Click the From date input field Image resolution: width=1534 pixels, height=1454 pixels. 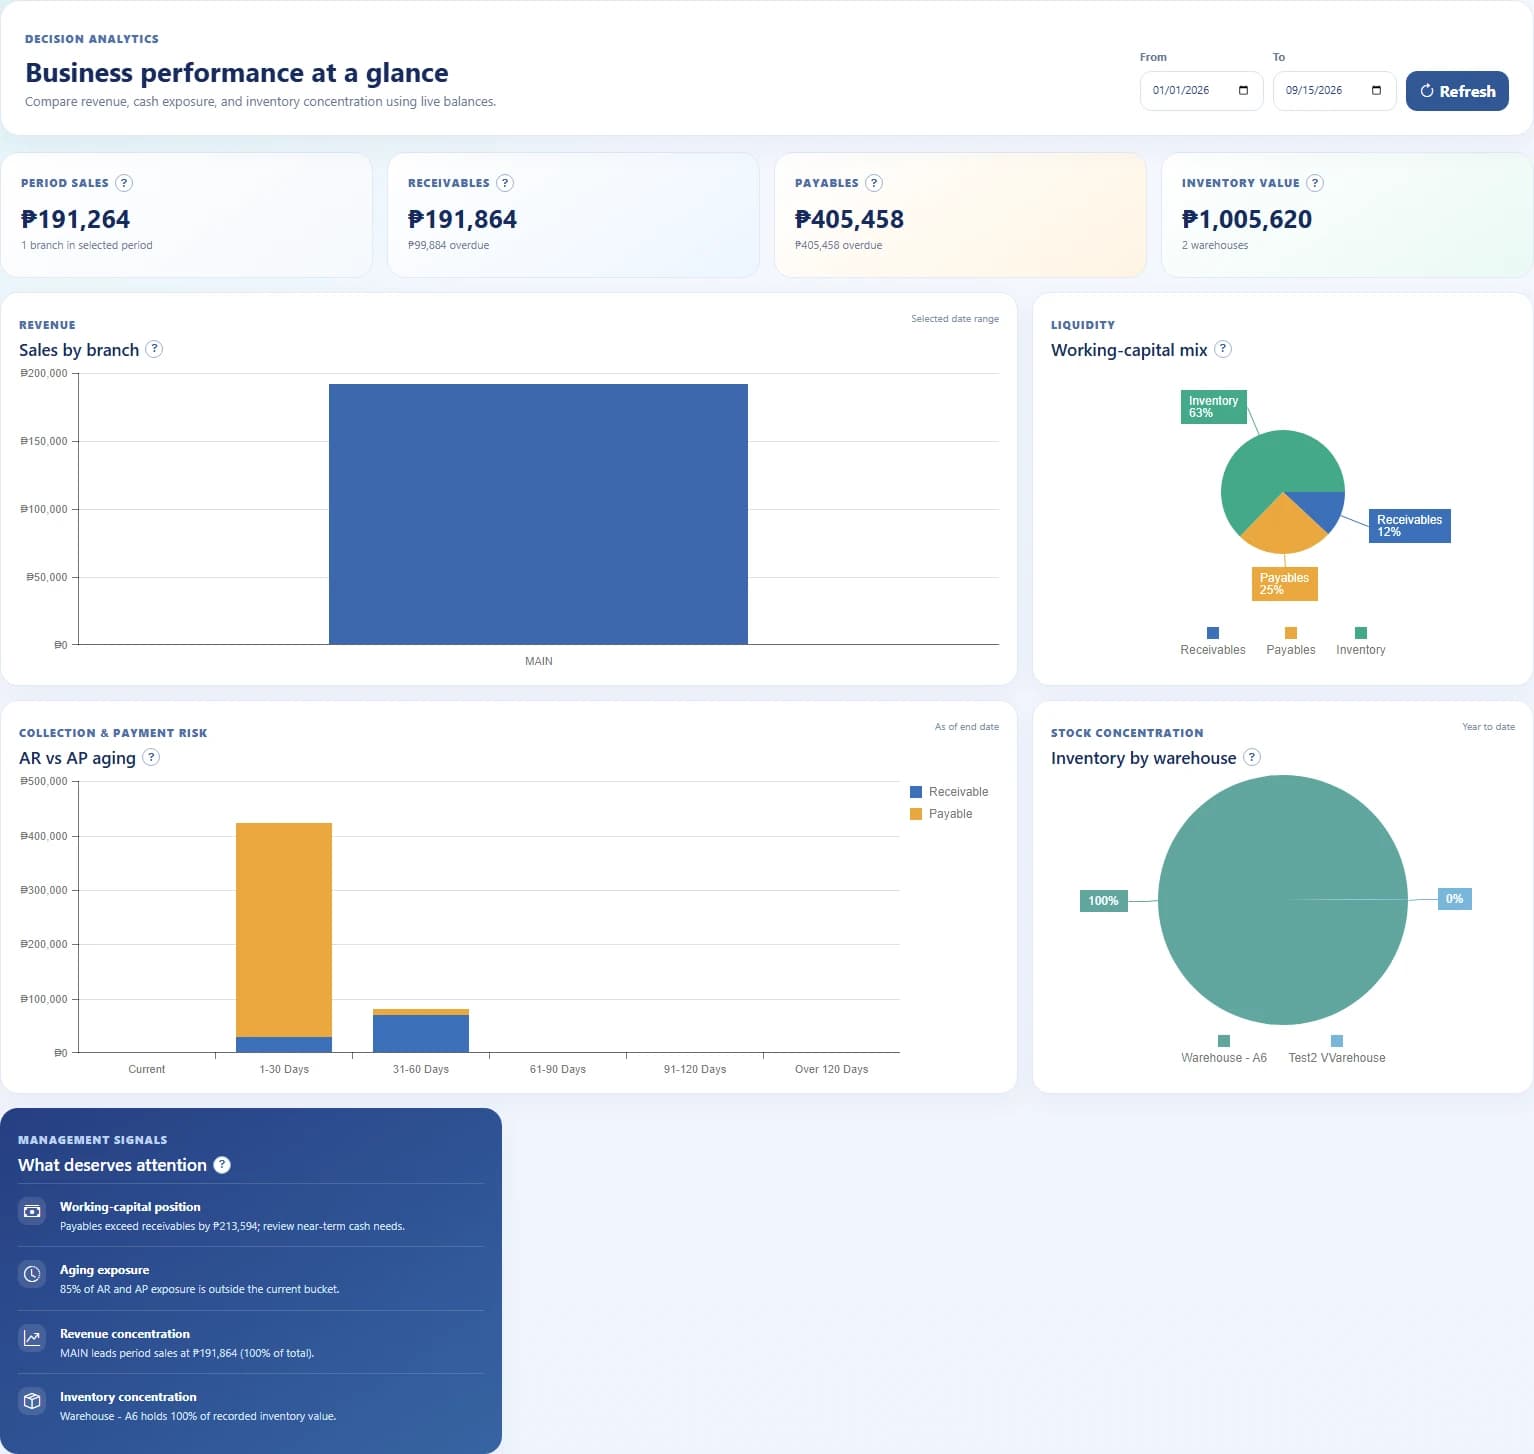(x=1201, y=91)
